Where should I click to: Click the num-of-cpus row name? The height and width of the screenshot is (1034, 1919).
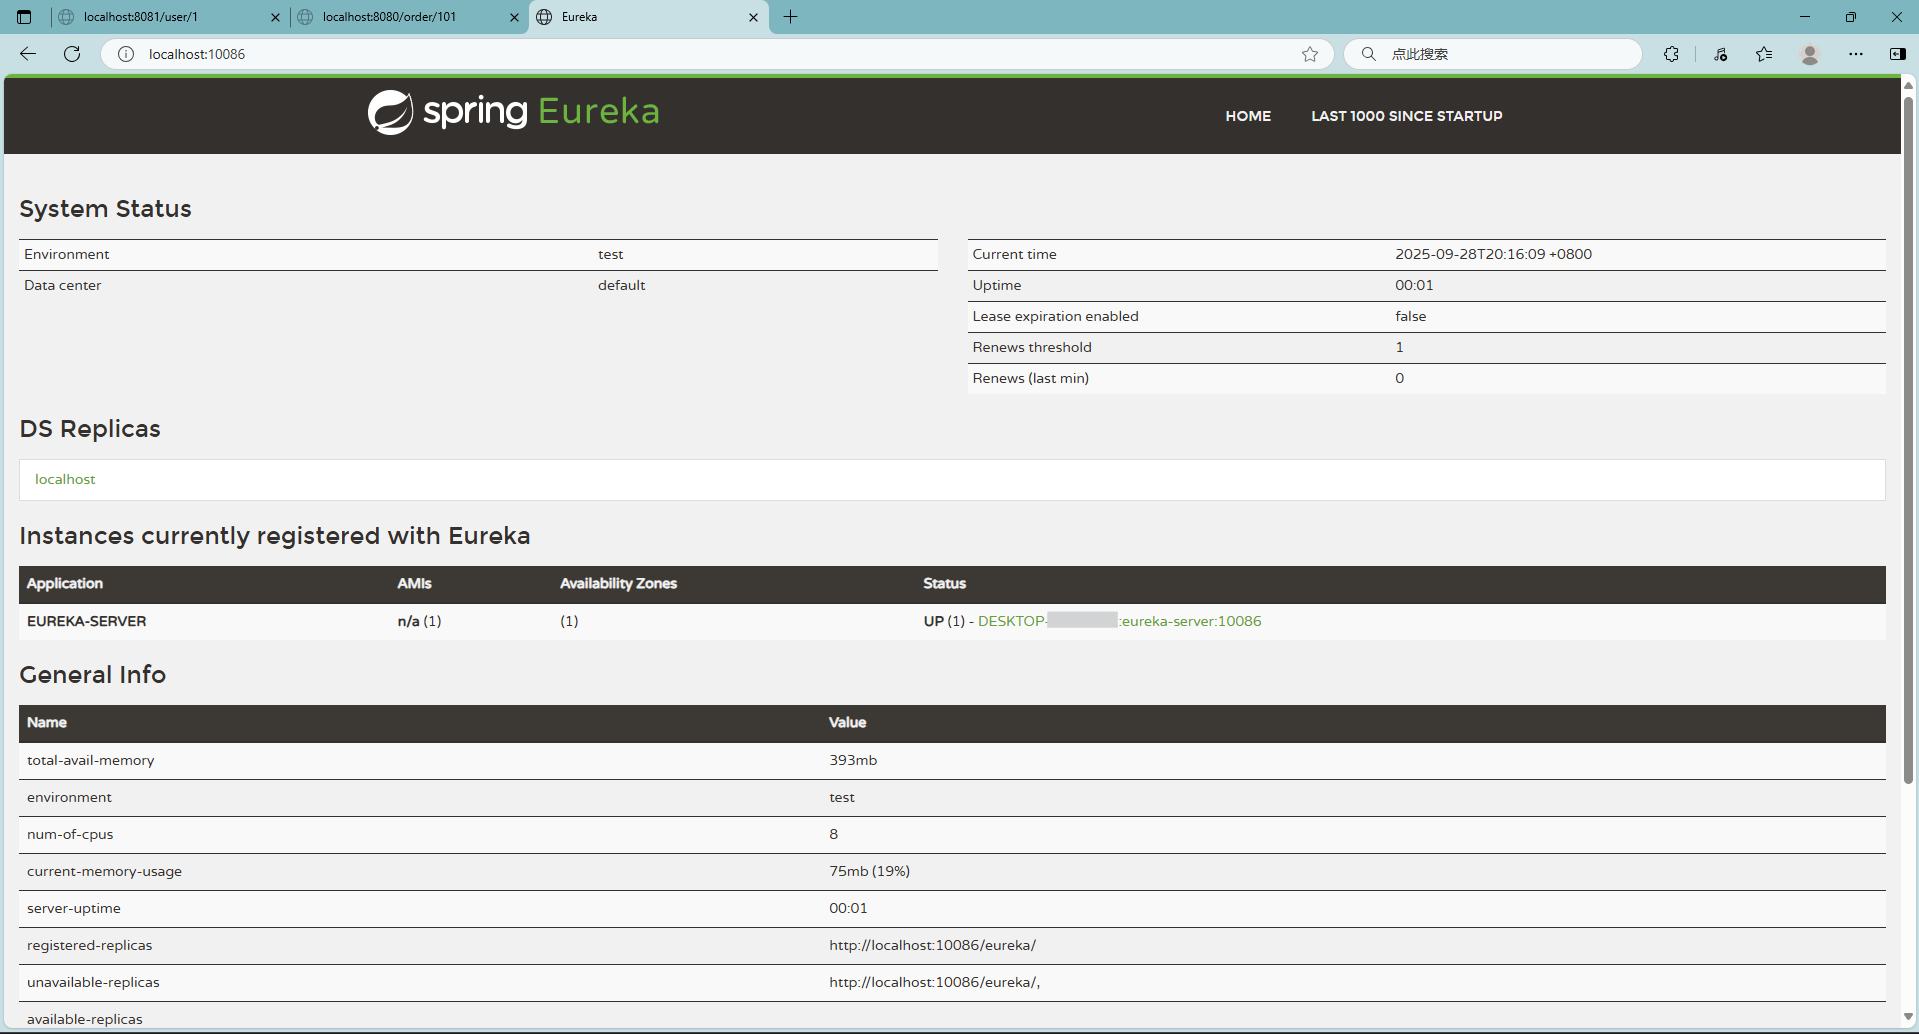(70, 834)
